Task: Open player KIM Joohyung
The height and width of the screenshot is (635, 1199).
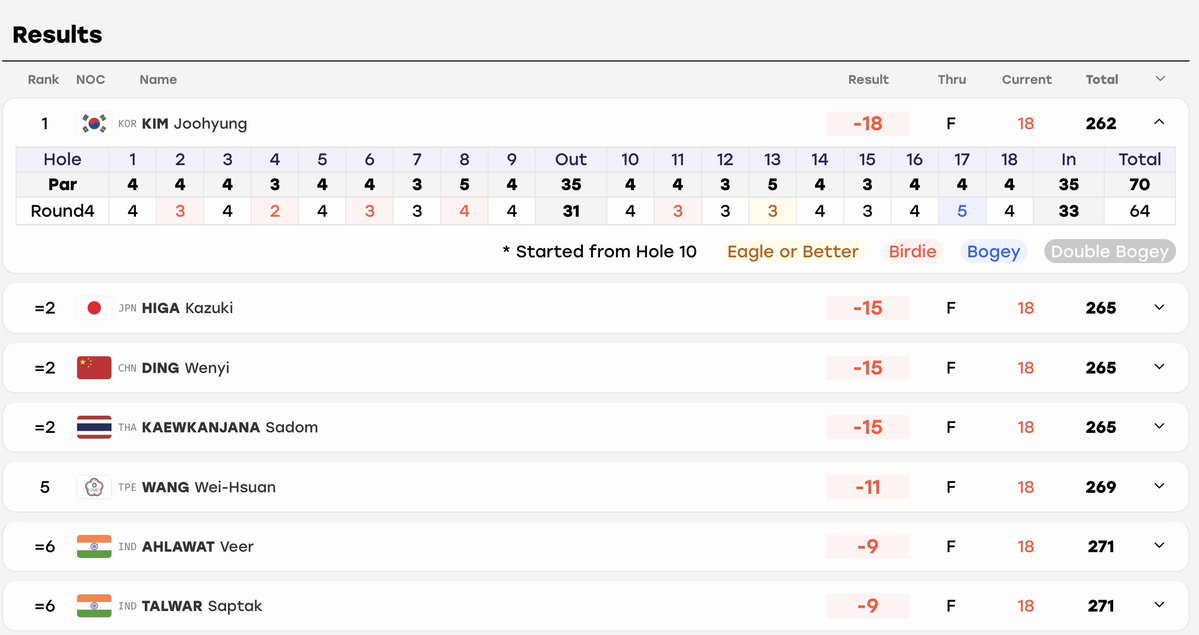Action: tap(194, 123)
